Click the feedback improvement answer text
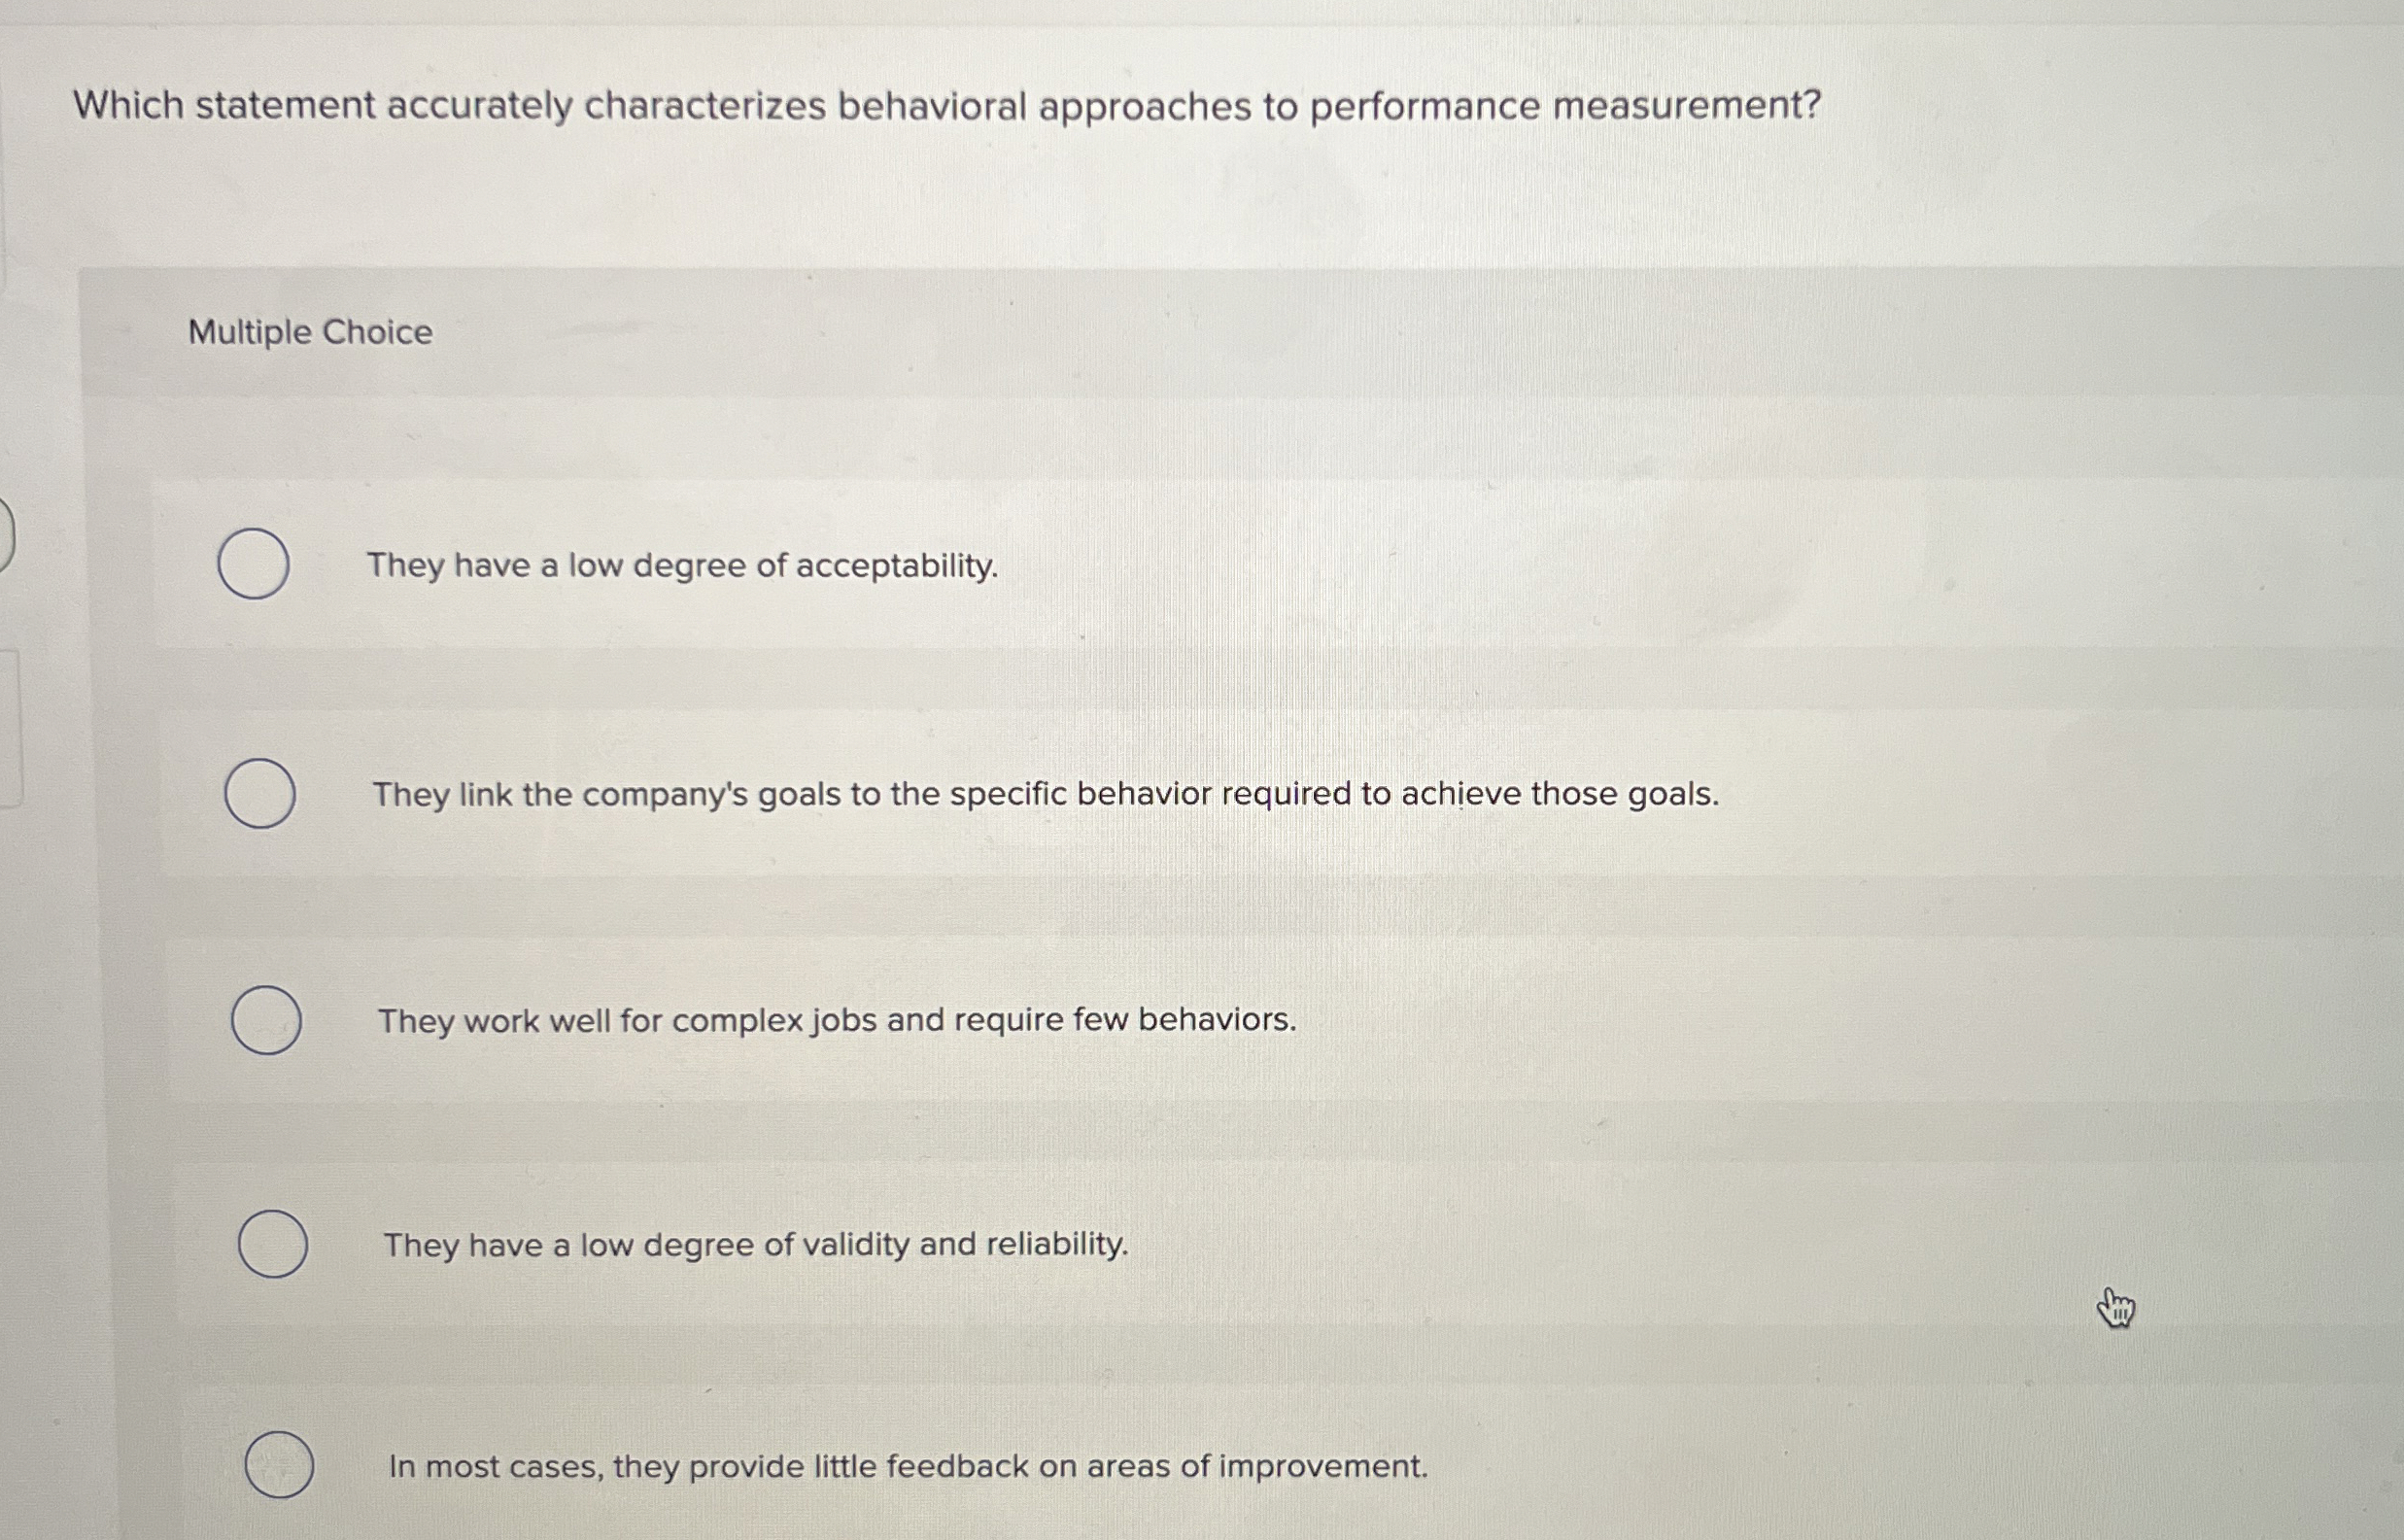 click(x=908, y=1467)
